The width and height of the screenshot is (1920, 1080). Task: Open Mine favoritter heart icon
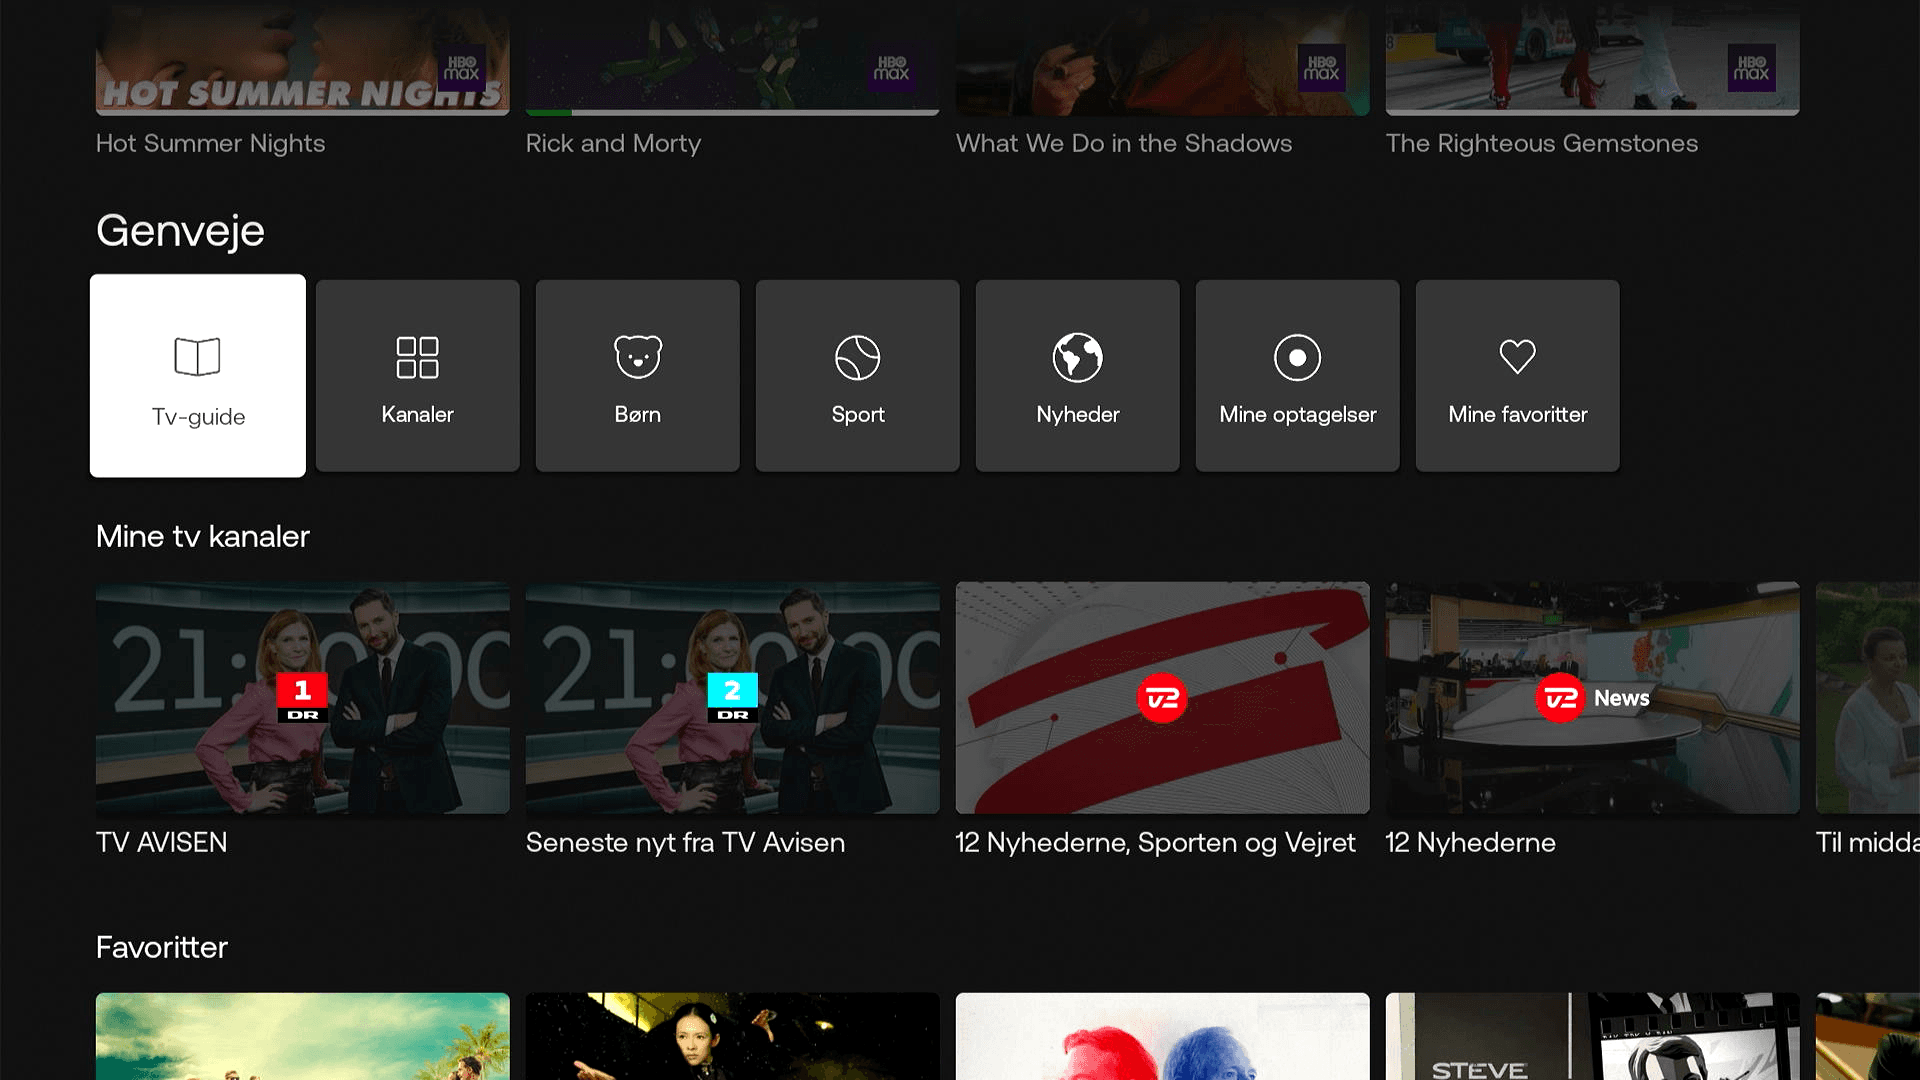[1517, 357]
